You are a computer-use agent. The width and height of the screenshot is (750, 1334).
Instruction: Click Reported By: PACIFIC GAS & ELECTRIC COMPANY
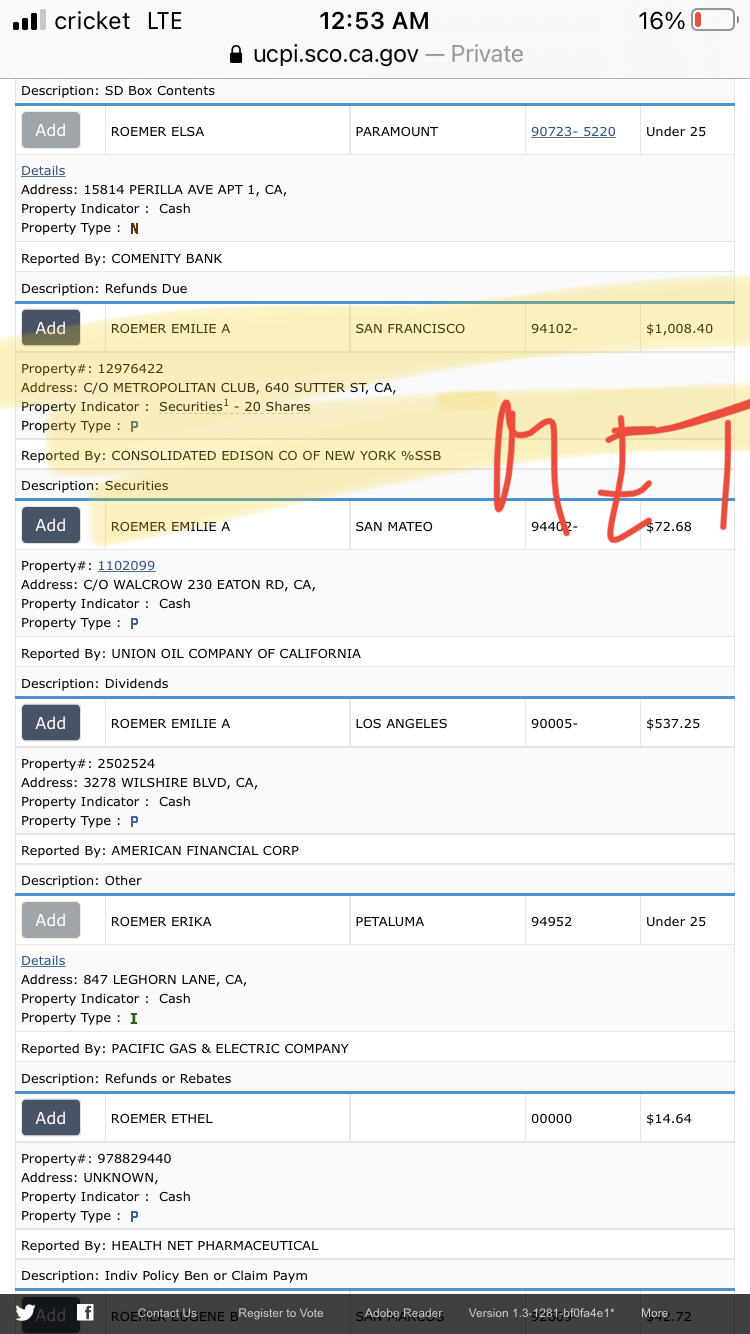185,1049
